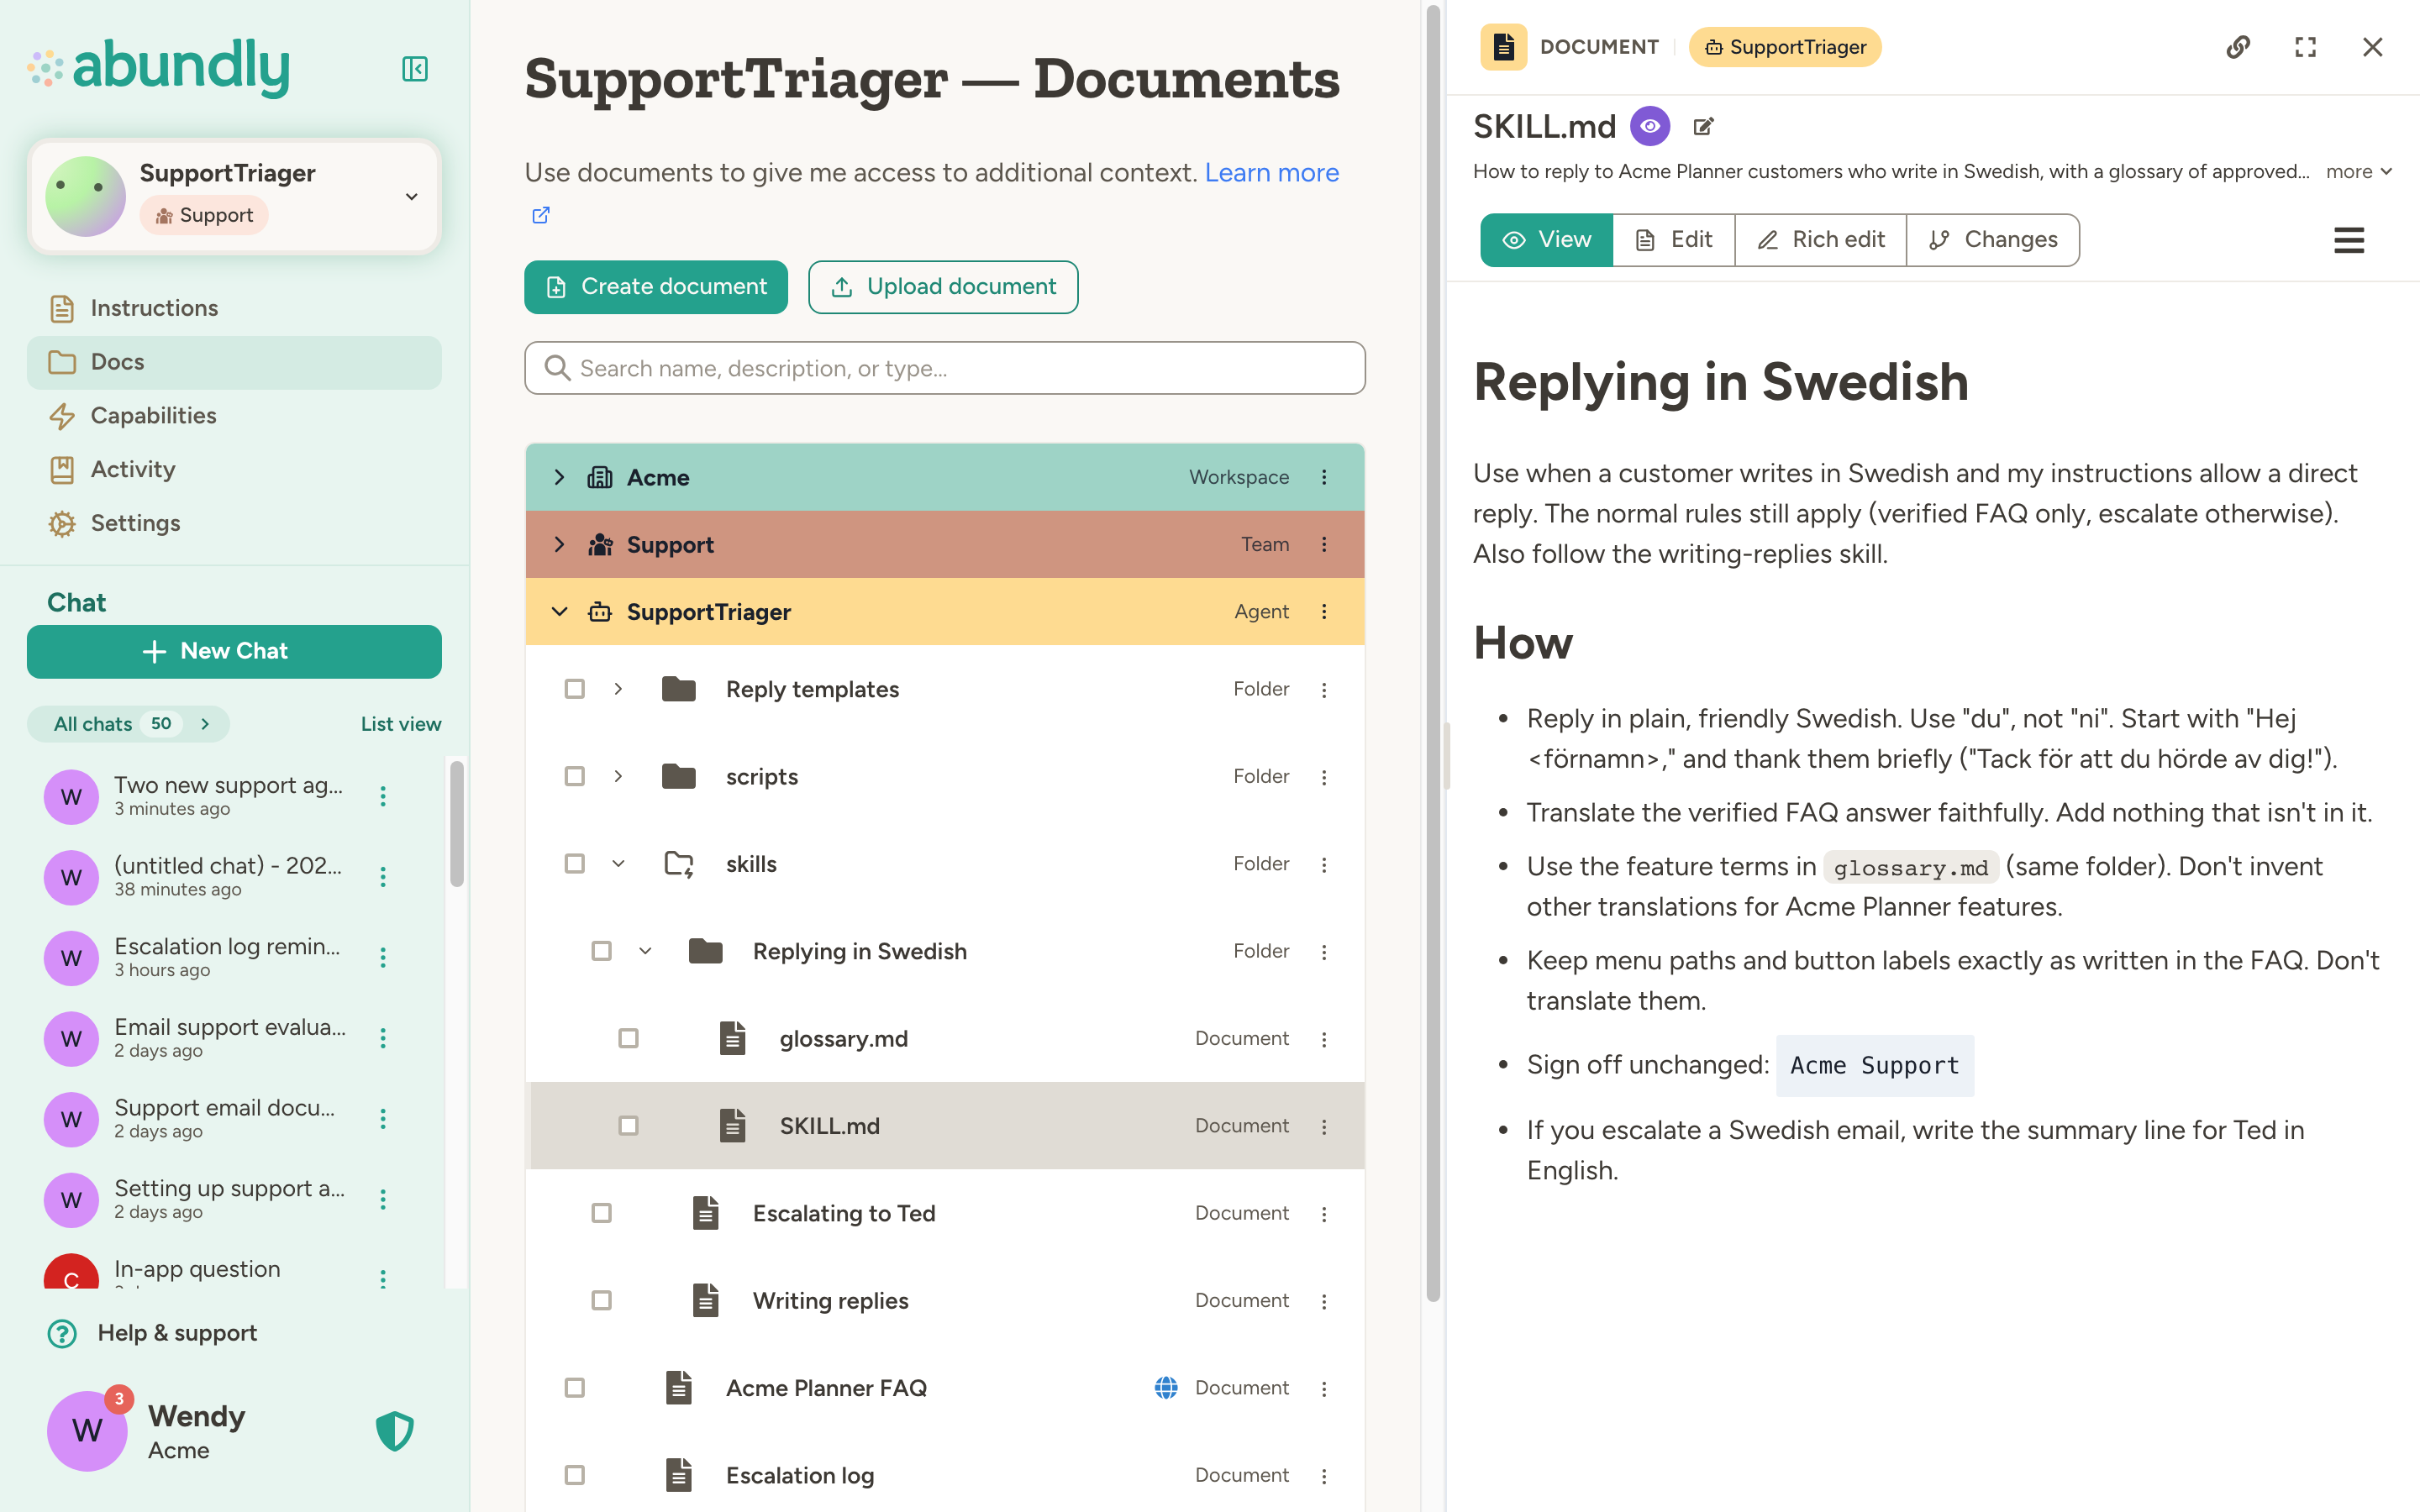Start a New Chat
This screenshot has width=2420, height=1512.
(x=234, y=651)
